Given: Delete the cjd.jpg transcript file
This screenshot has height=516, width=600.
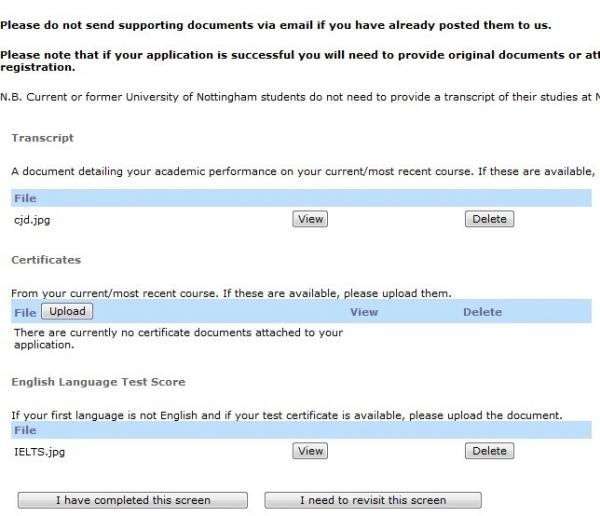Looking at the screenshot, I should pyautogui.click(x=489, y=219).
